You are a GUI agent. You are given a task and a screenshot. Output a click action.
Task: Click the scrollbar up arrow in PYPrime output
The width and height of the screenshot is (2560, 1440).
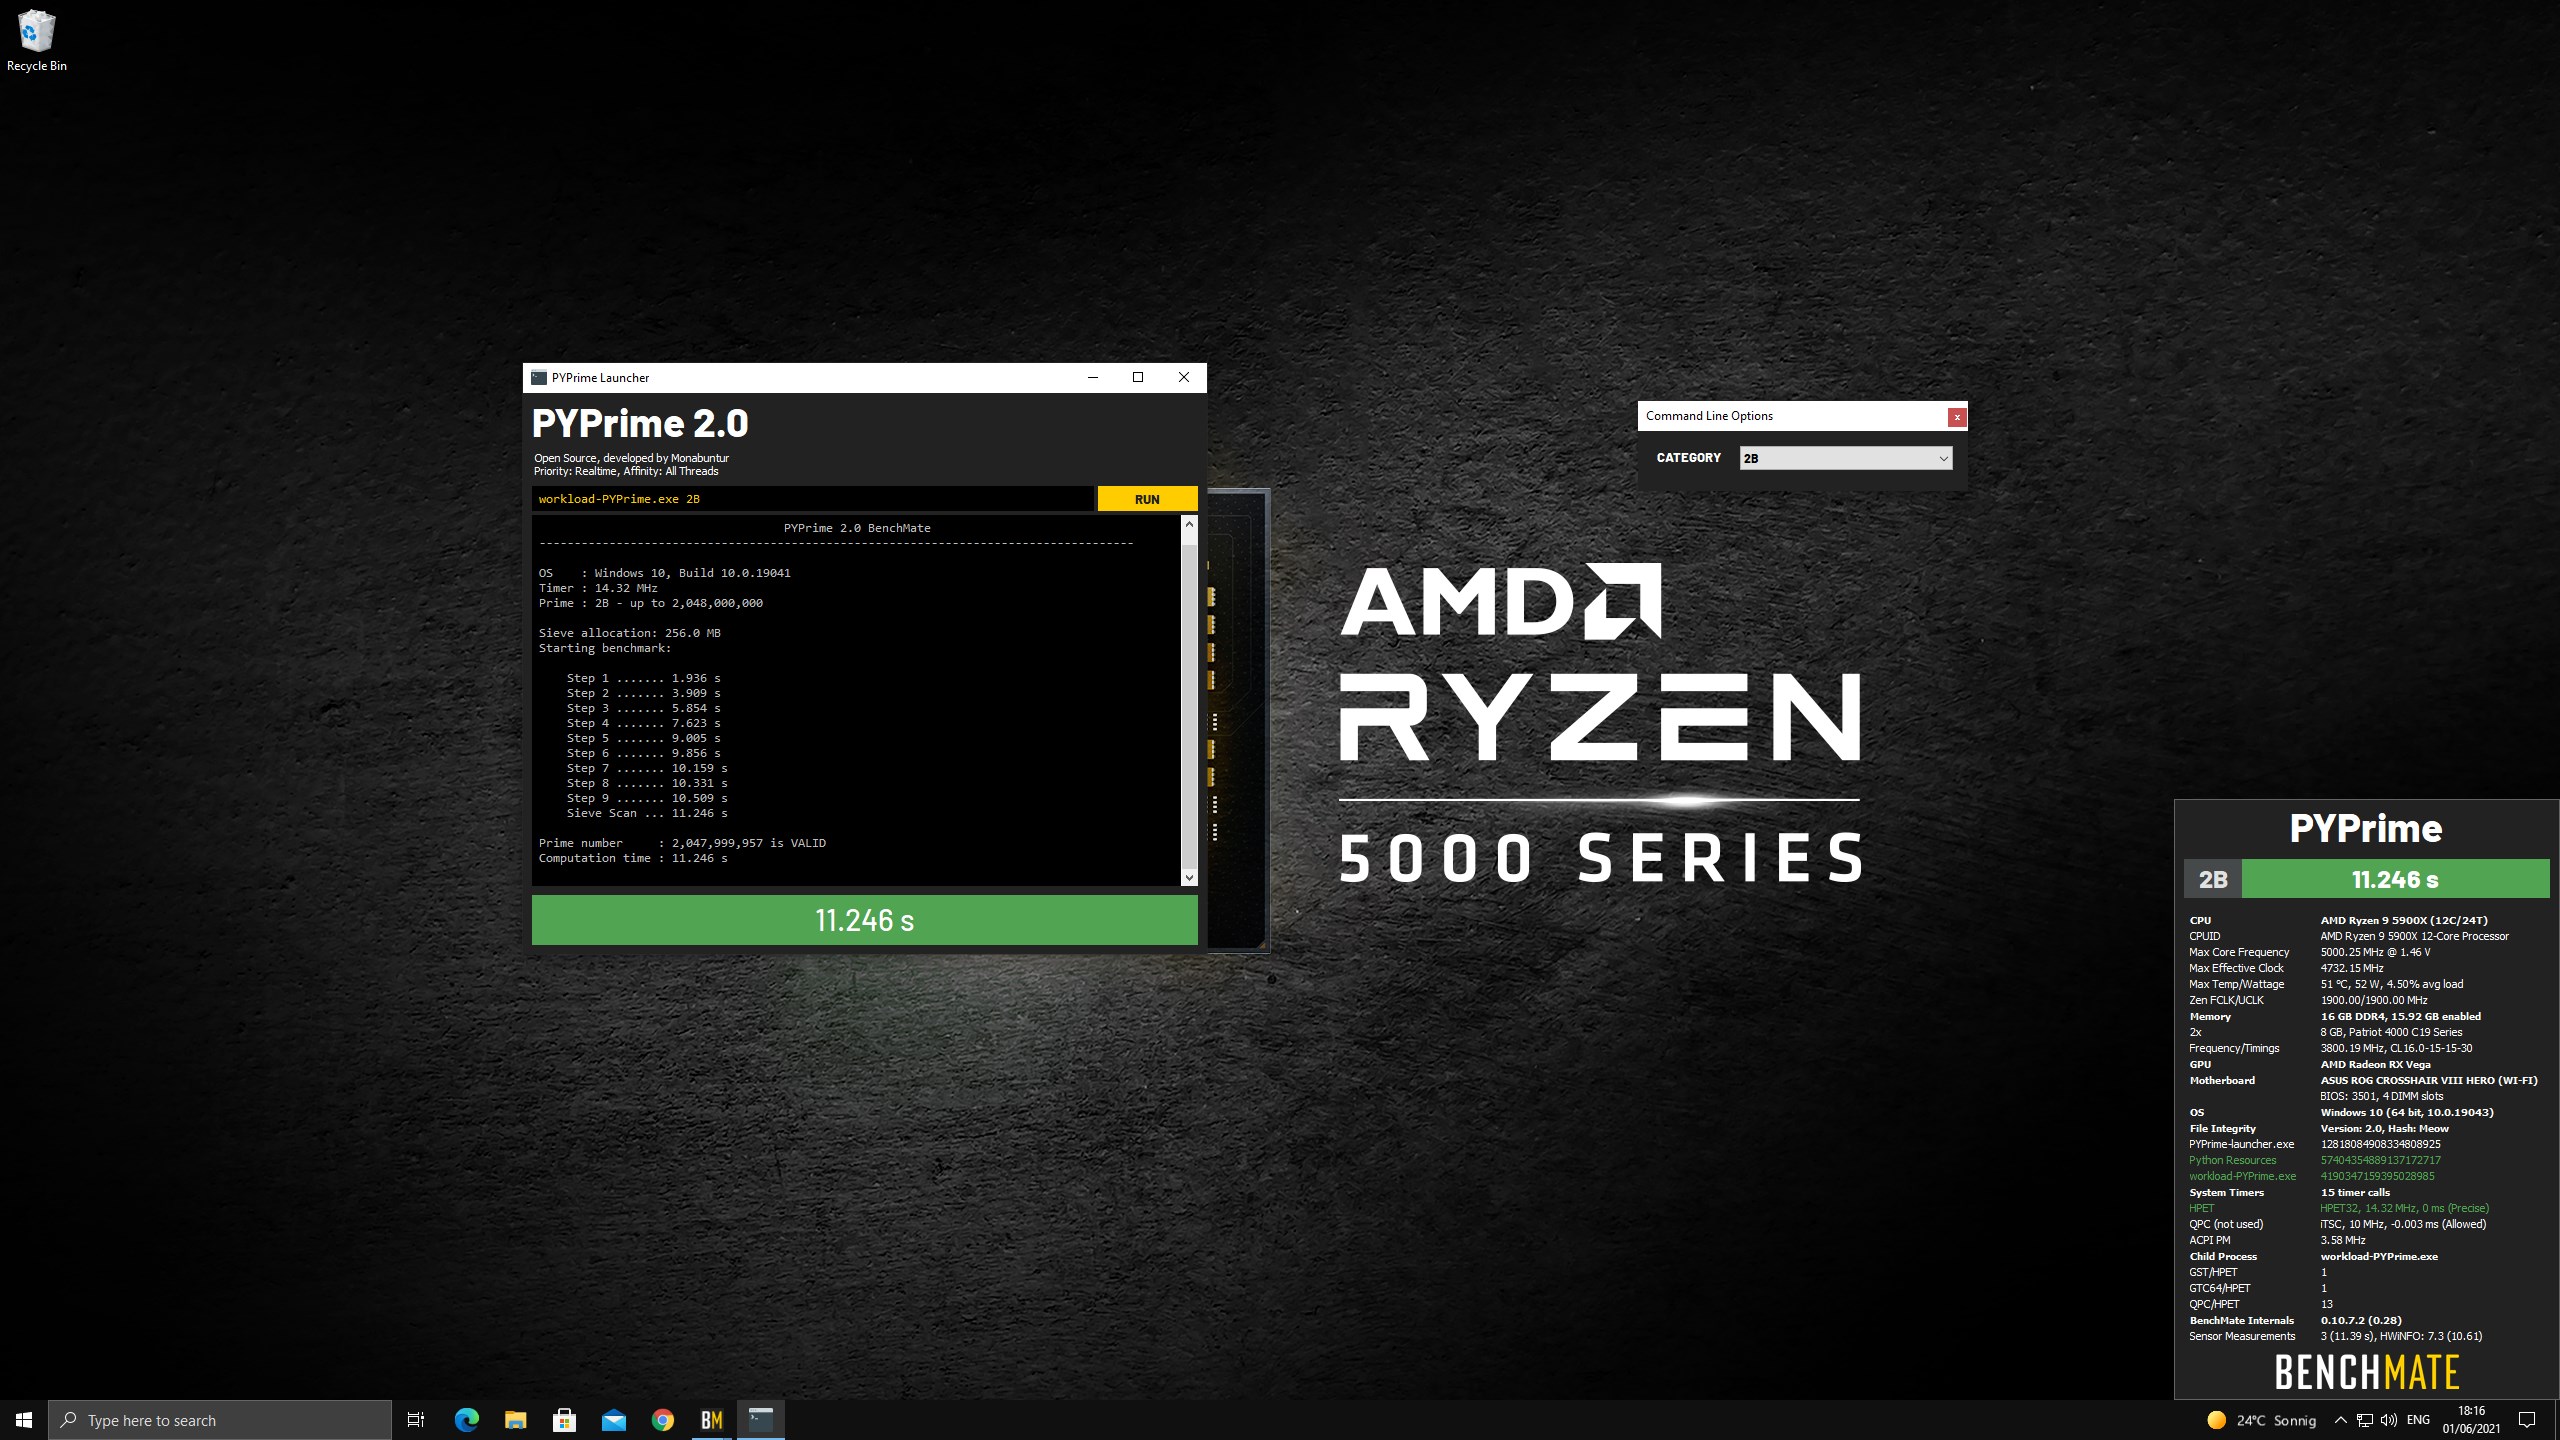pyautogui.click(x=1189, y=524)
